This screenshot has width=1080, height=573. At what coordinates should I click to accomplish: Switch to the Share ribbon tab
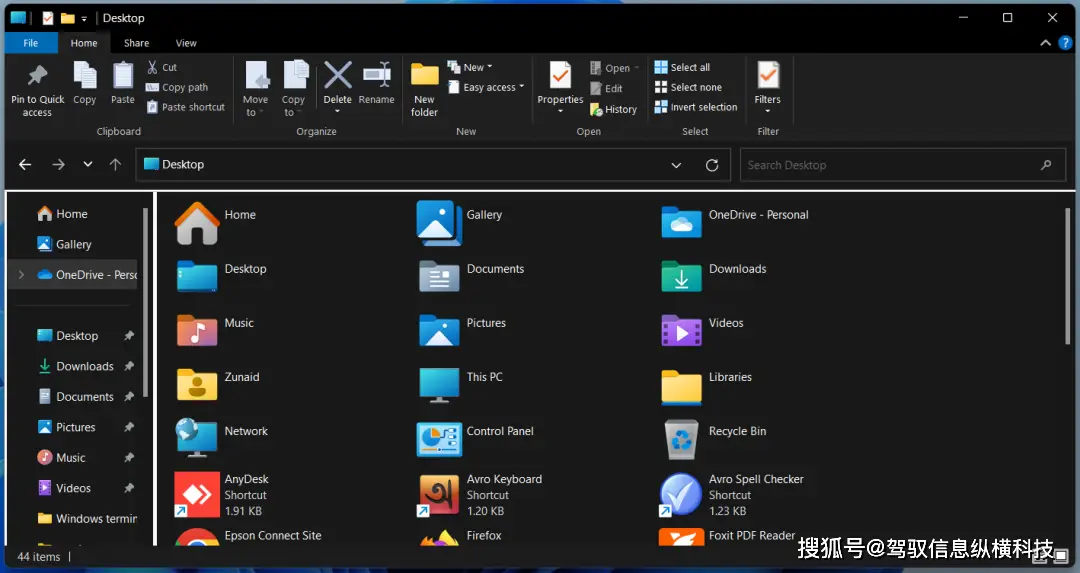[136, 43]
